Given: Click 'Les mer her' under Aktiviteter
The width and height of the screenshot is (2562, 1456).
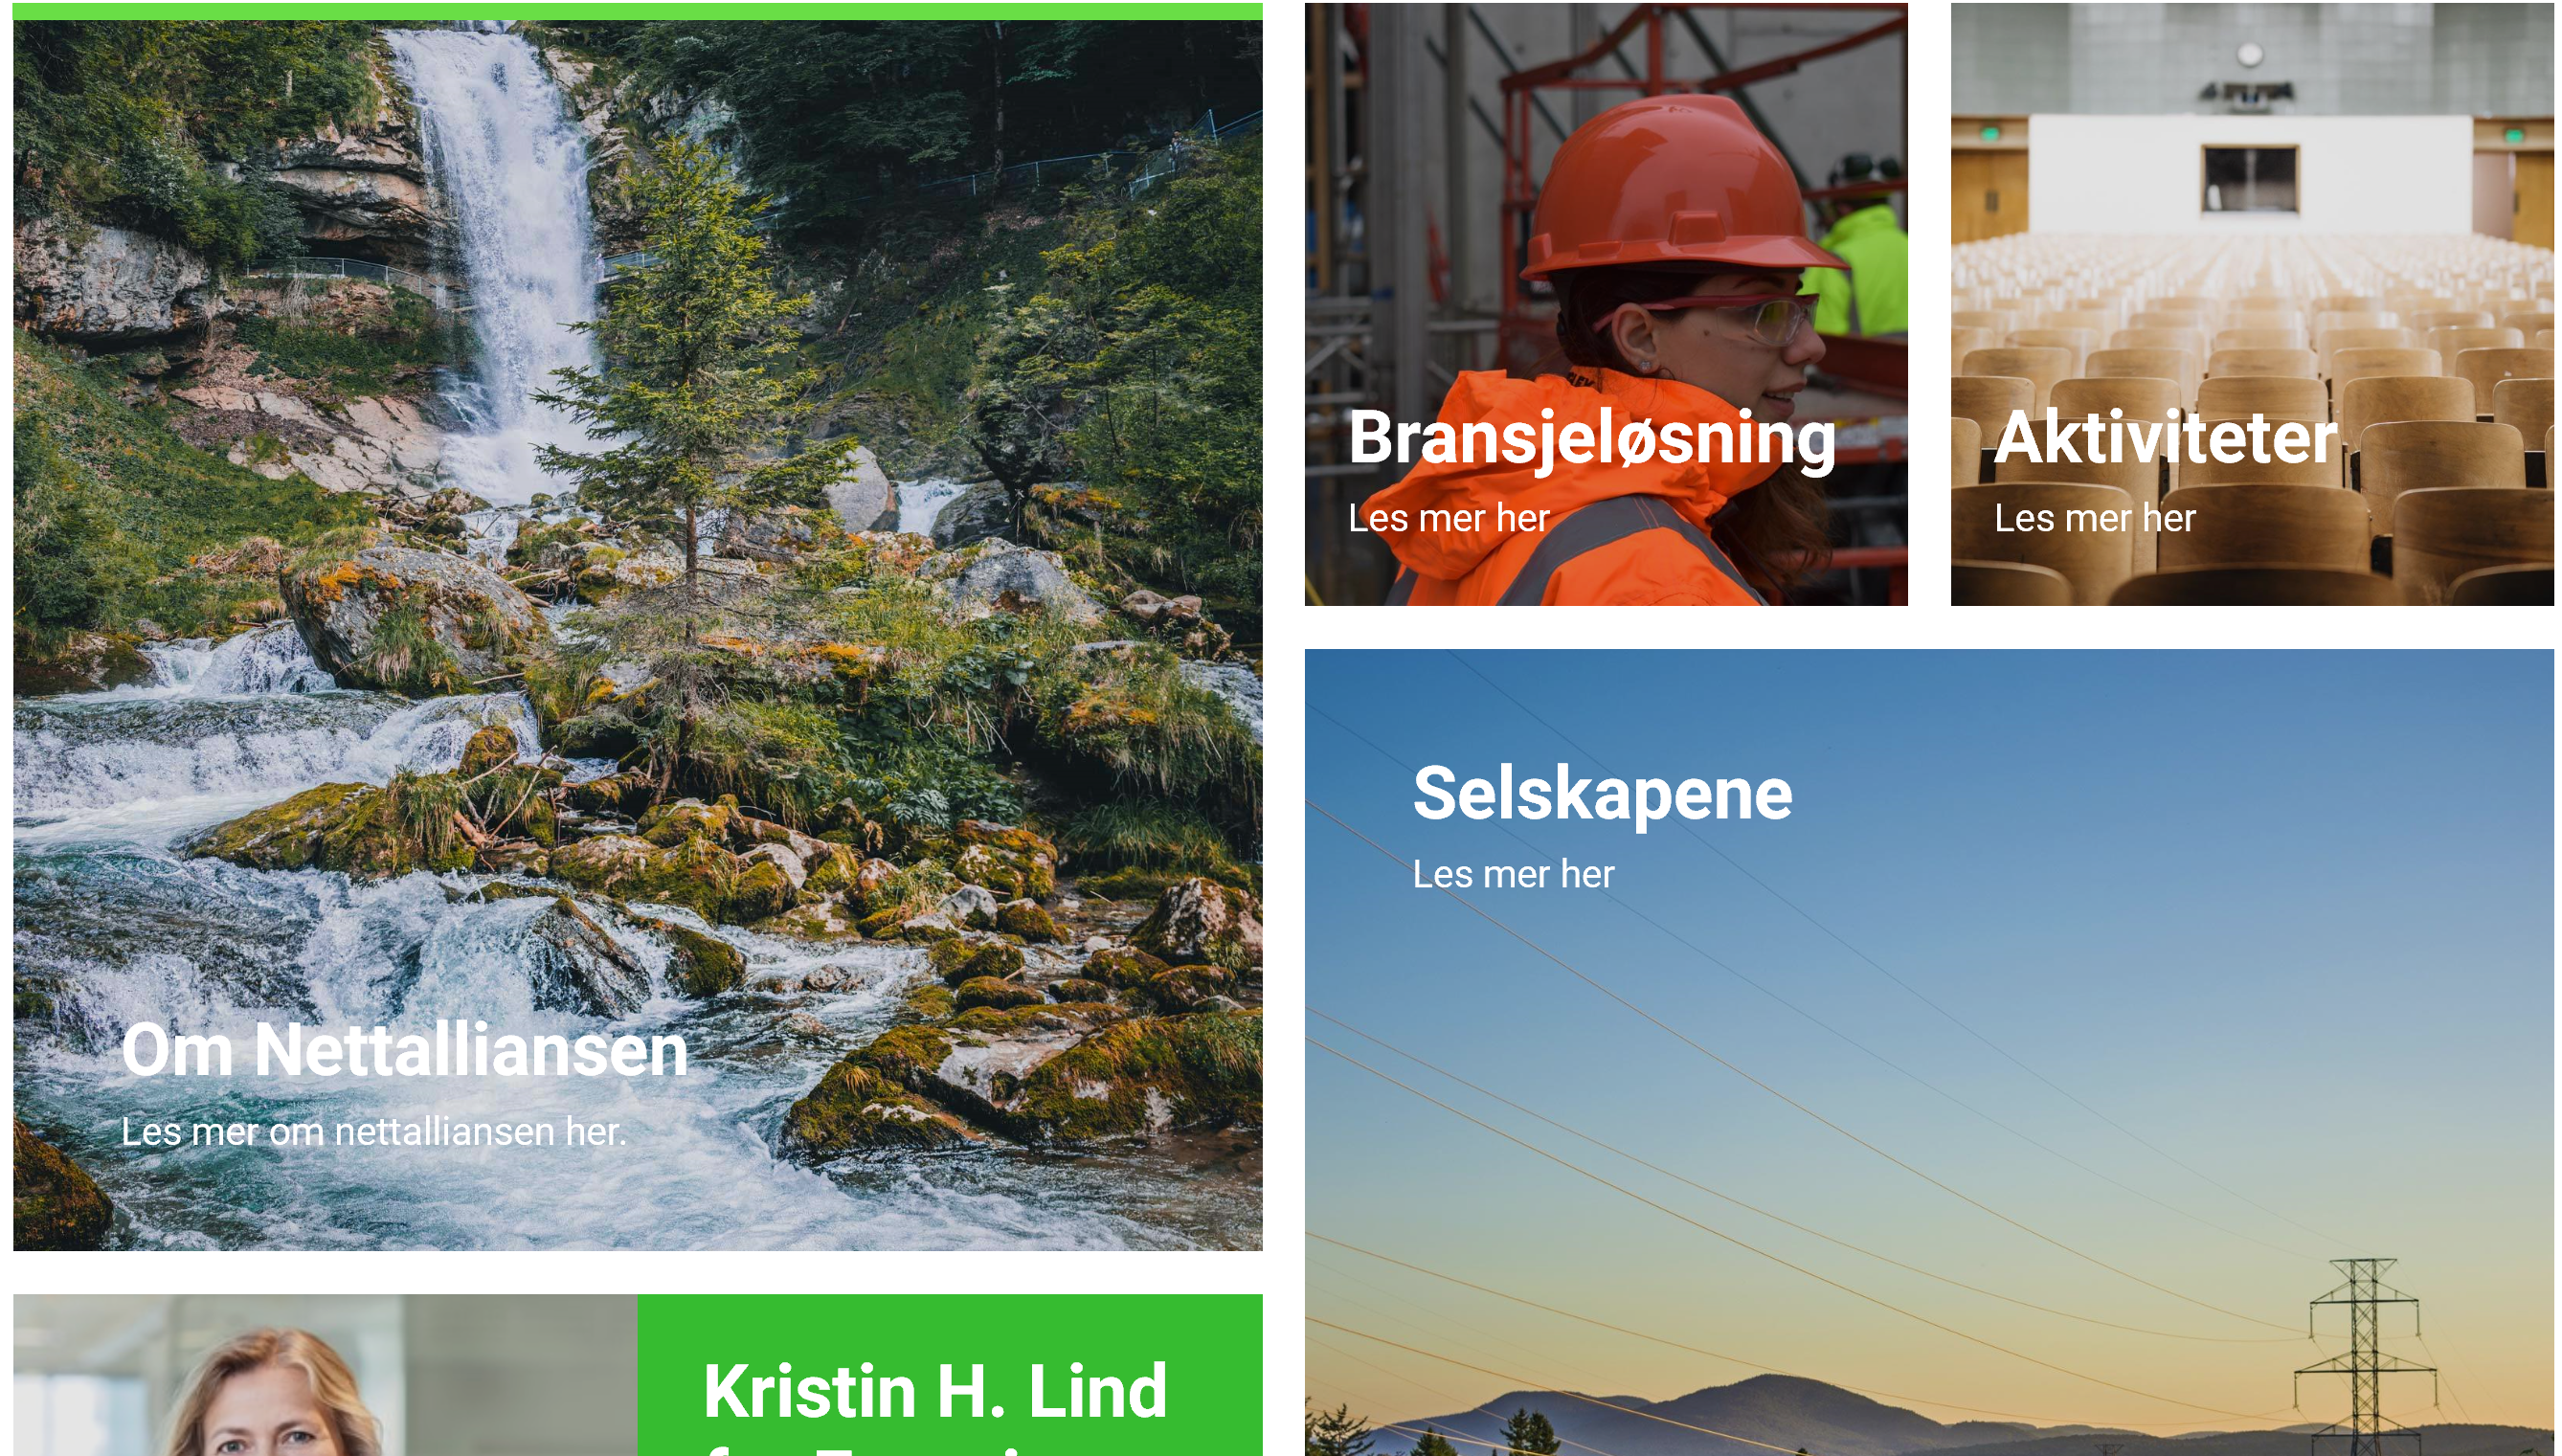Looking at the screenshot, I should coord(2095,518).
